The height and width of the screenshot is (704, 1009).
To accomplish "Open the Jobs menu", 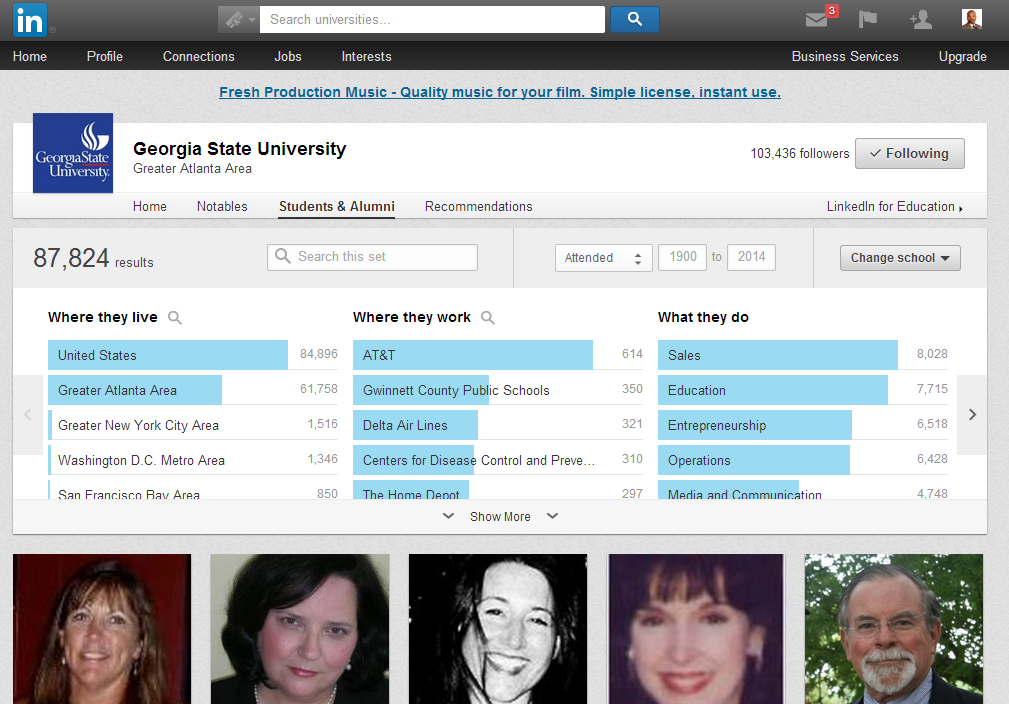I will click(288, 57).
